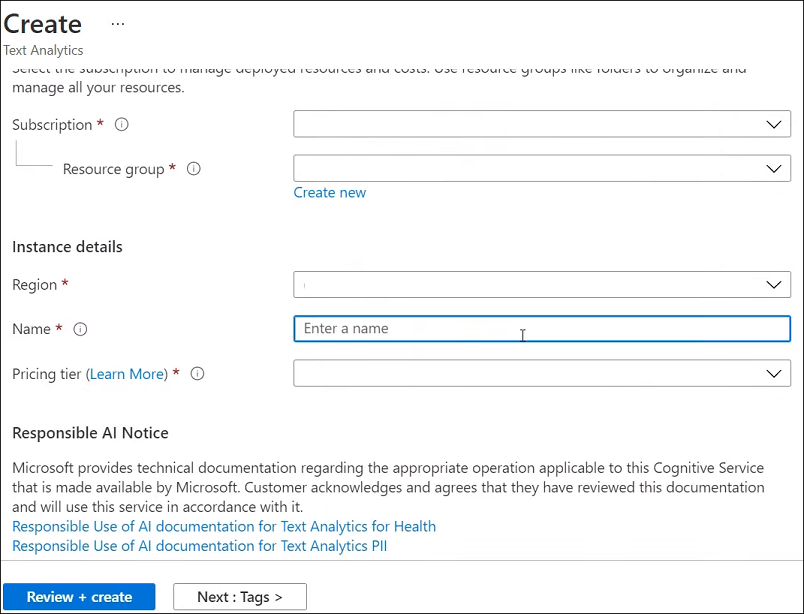The width and height of the screenshot is (804, 614).
Task: Click the Instance details section heading
Action: click(67, 246)
